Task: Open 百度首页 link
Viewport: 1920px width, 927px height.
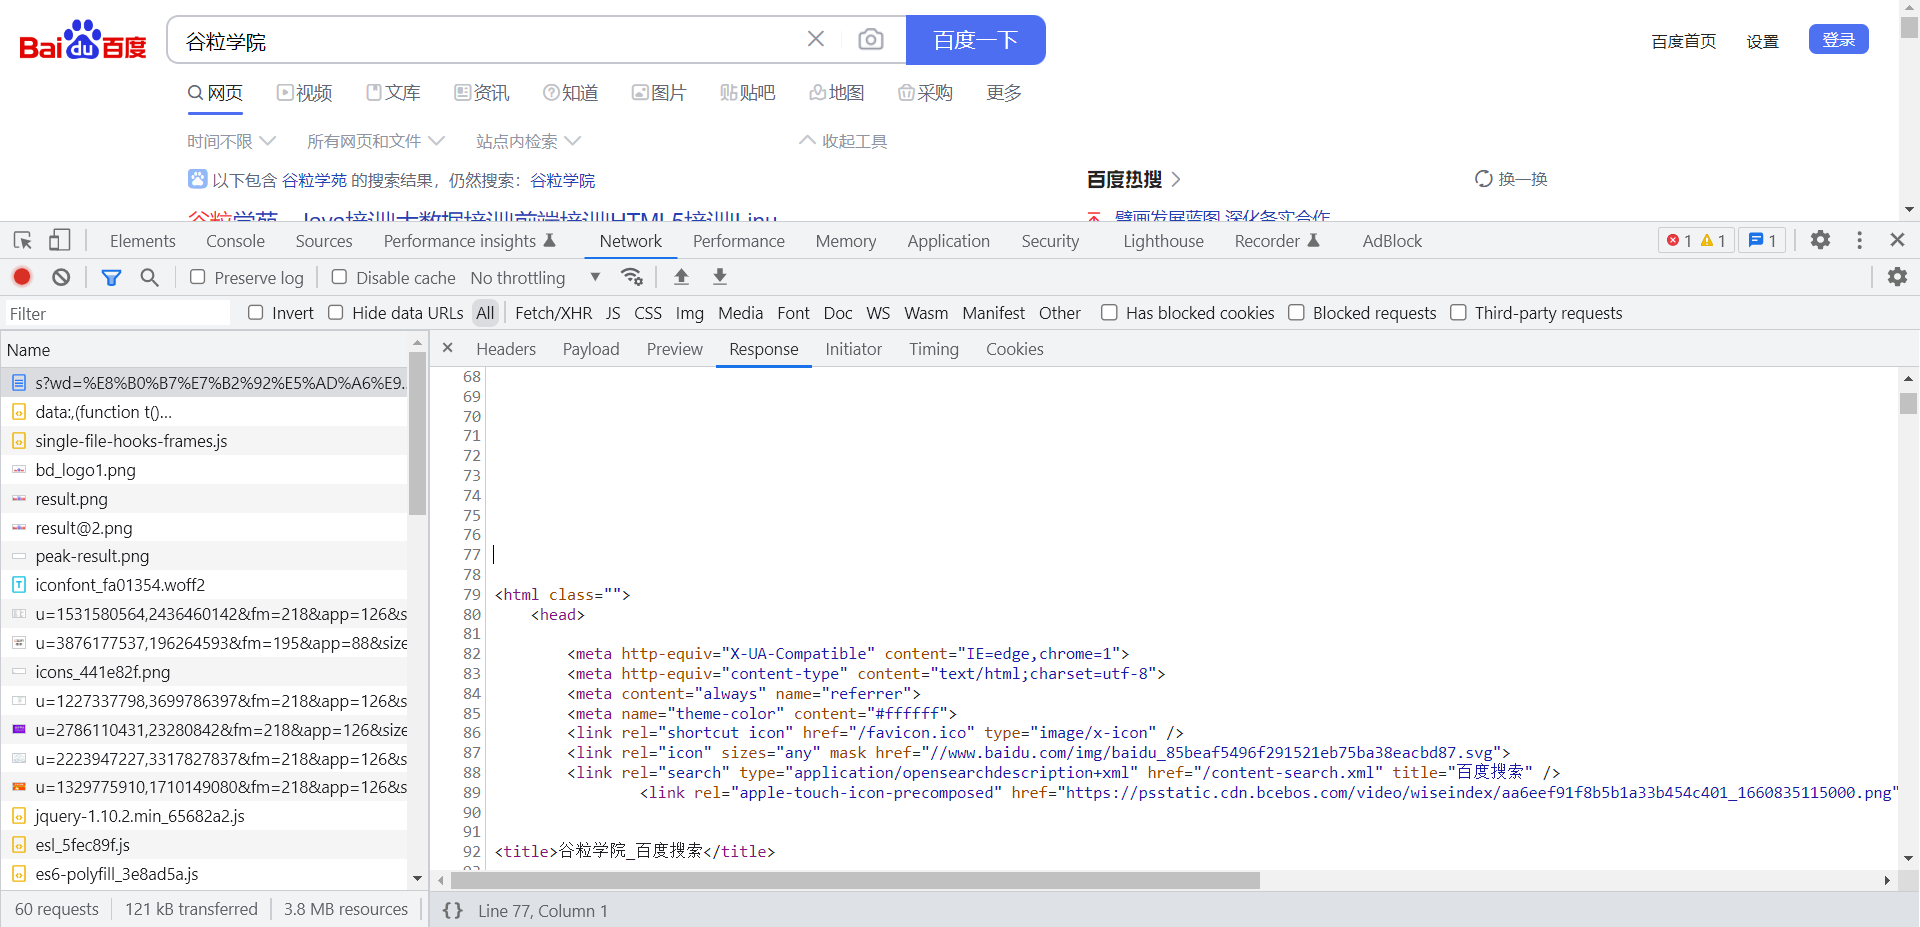Action: [1684, 41]
